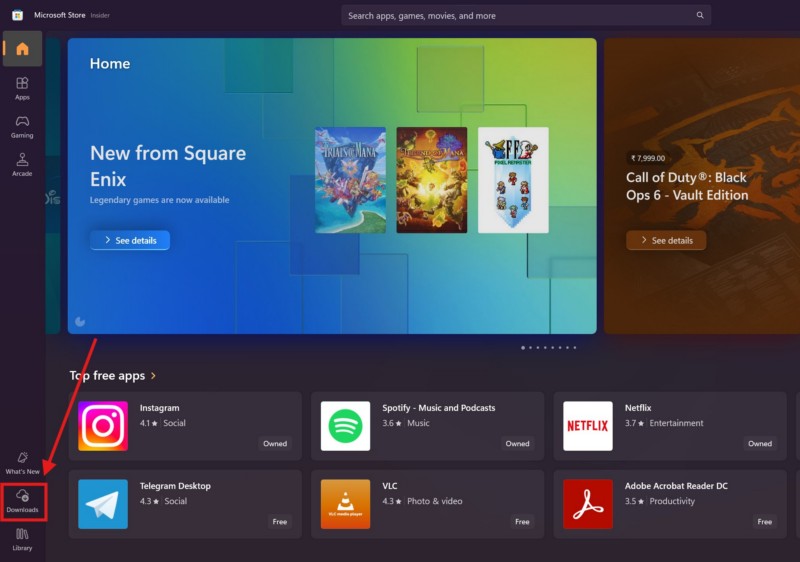Open the Downloads page
The height and width of the screenshot is (562, 800).
tap(22, 501)
